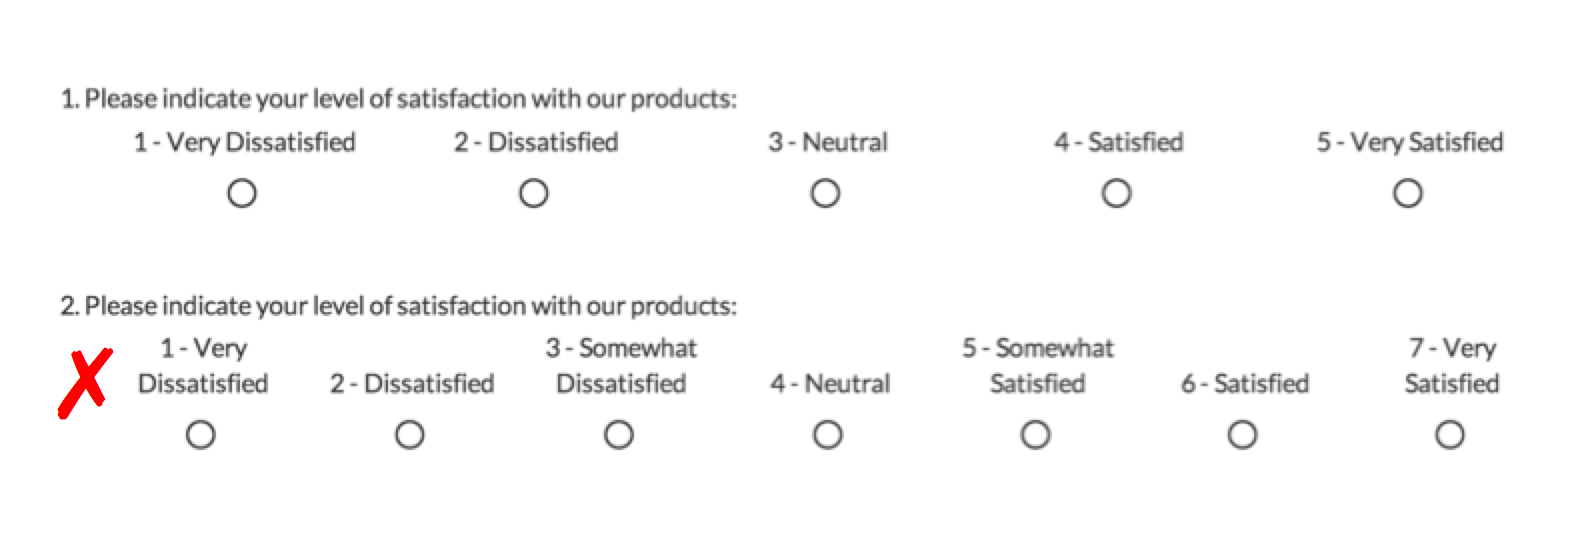The height and width of the screenshot is (554, 1588).
Task: Choose 2 - Dissatisfied radio in question 2
Action: [410, 435]
